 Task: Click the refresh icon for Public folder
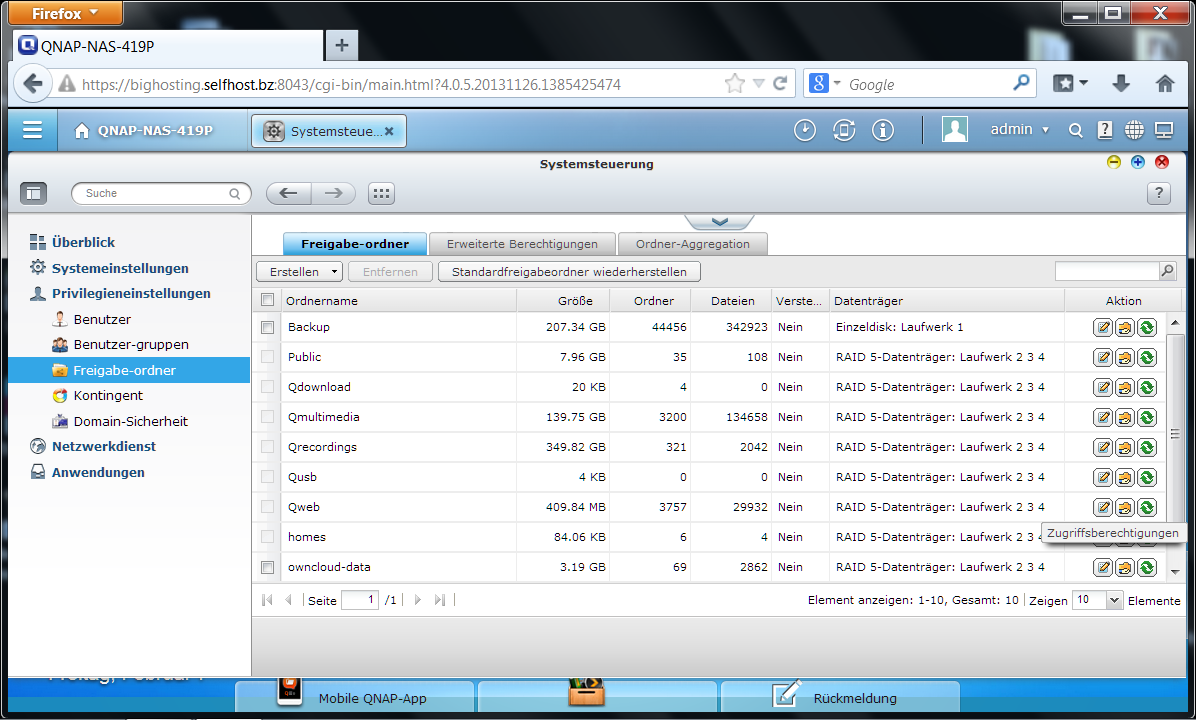(1146, 357)
